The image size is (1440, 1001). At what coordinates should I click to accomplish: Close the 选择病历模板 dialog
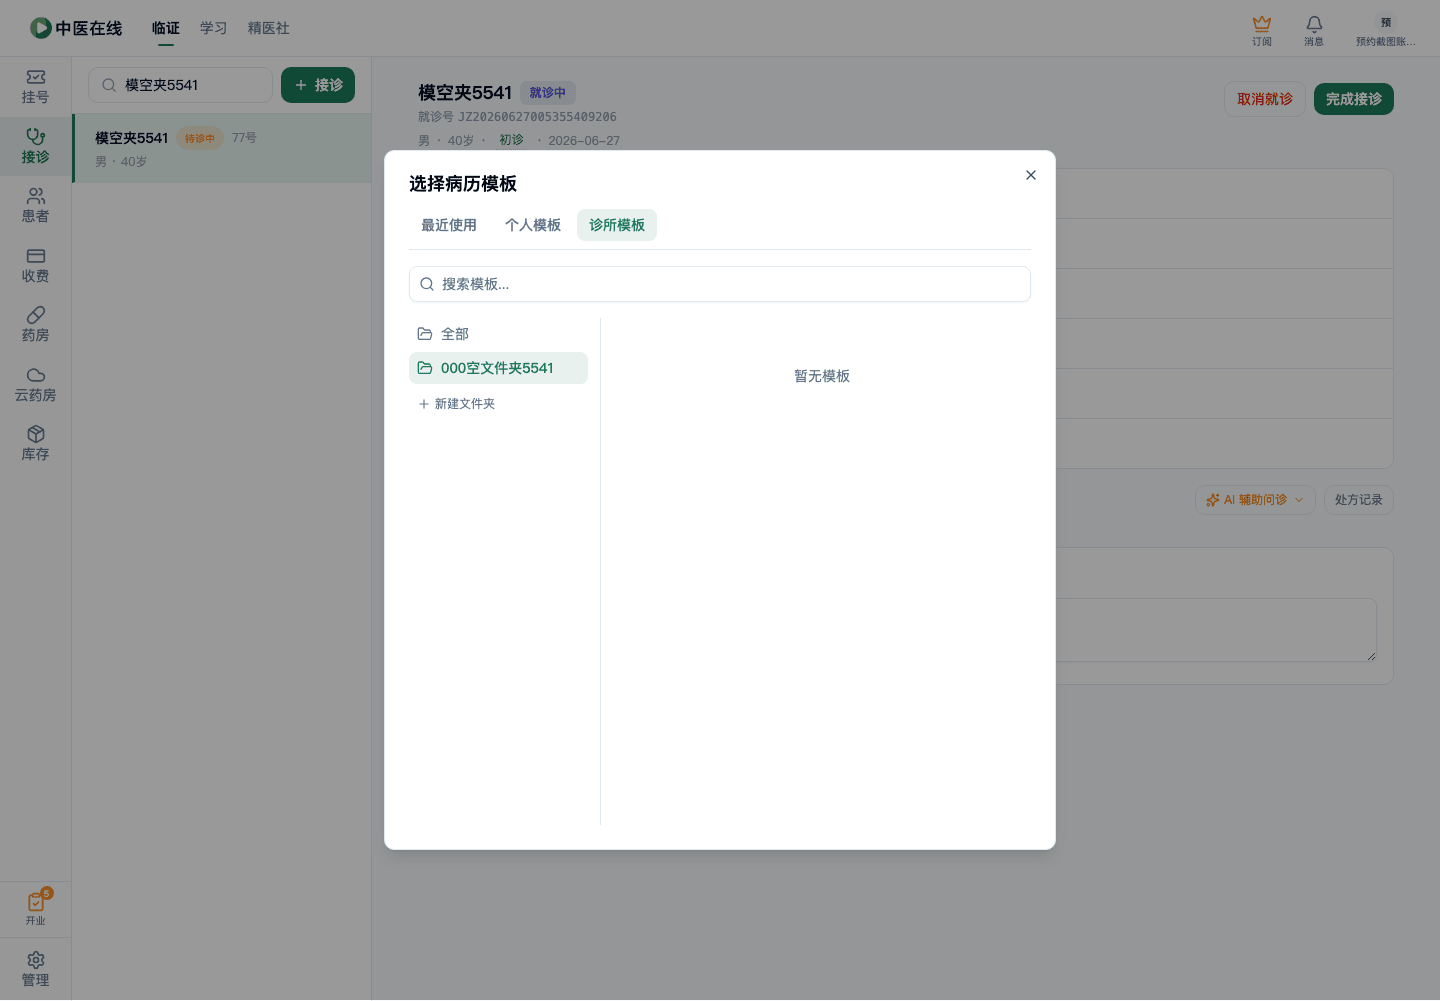click(1031, 175)
